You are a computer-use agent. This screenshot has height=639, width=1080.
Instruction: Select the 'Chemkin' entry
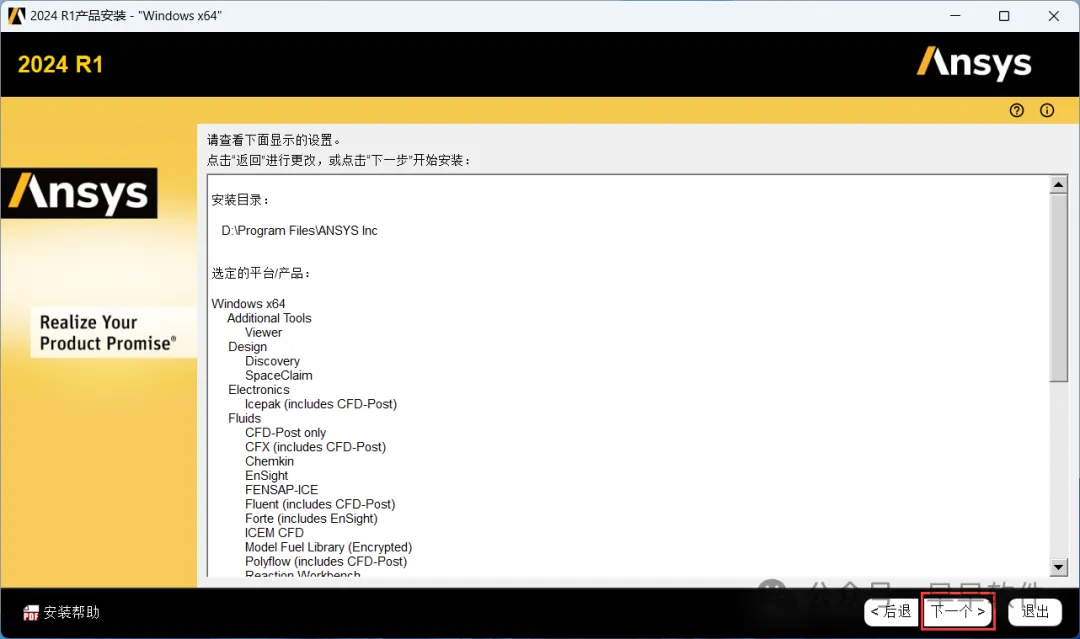269,461
